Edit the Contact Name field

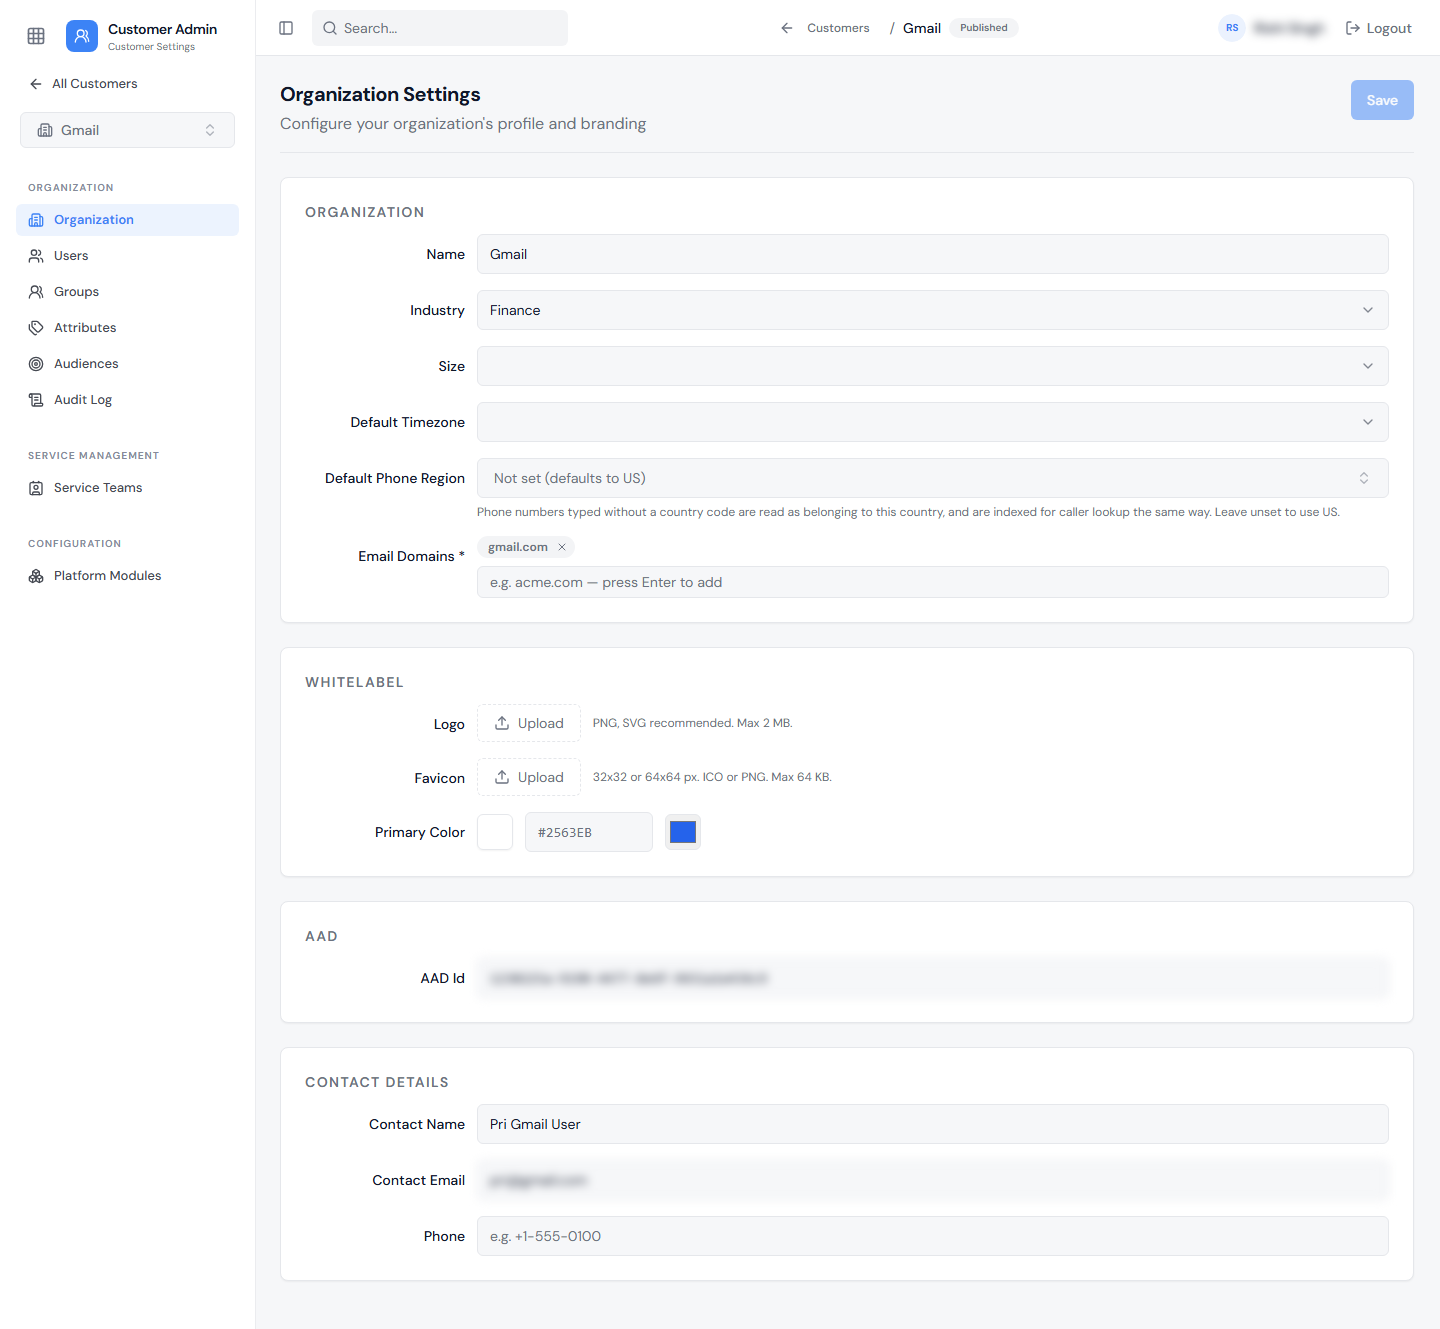click(x=933, y=1124)
